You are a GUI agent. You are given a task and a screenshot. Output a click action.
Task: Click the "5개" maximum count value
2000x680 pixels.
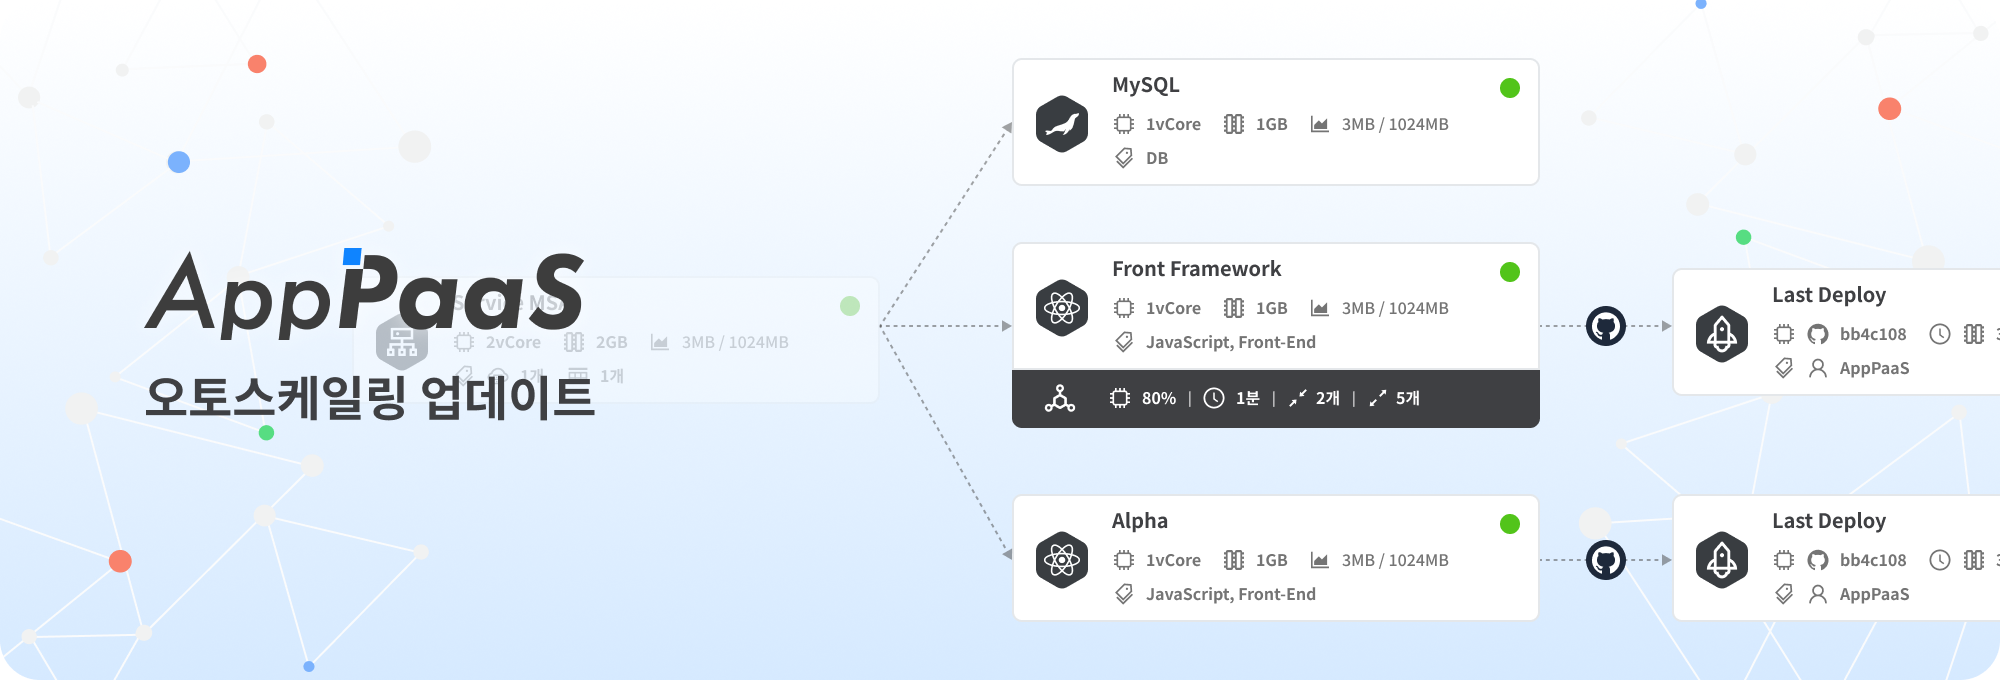pos(1408,398)
